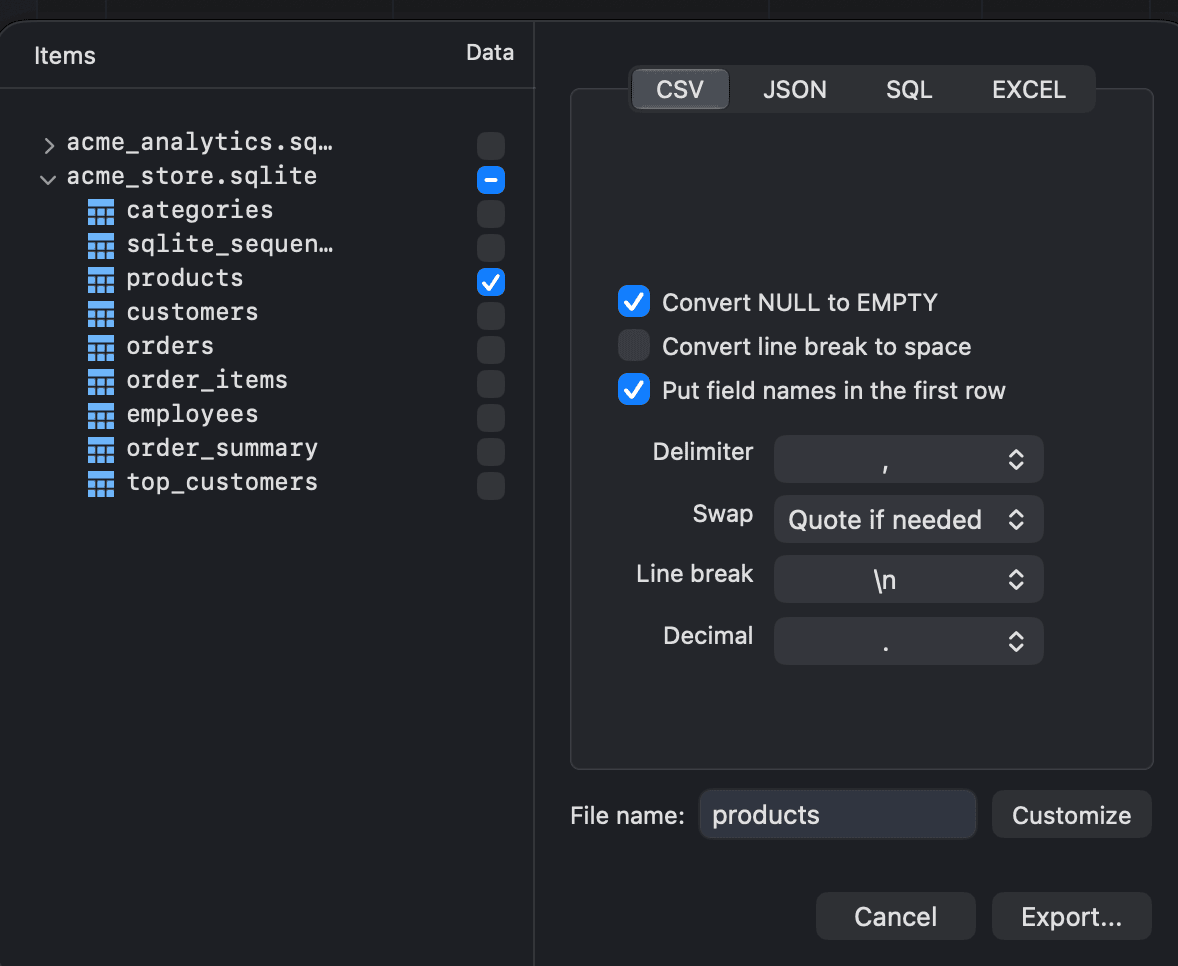Enable data export for categories table

pyautogui.click(x=491, y=213)
